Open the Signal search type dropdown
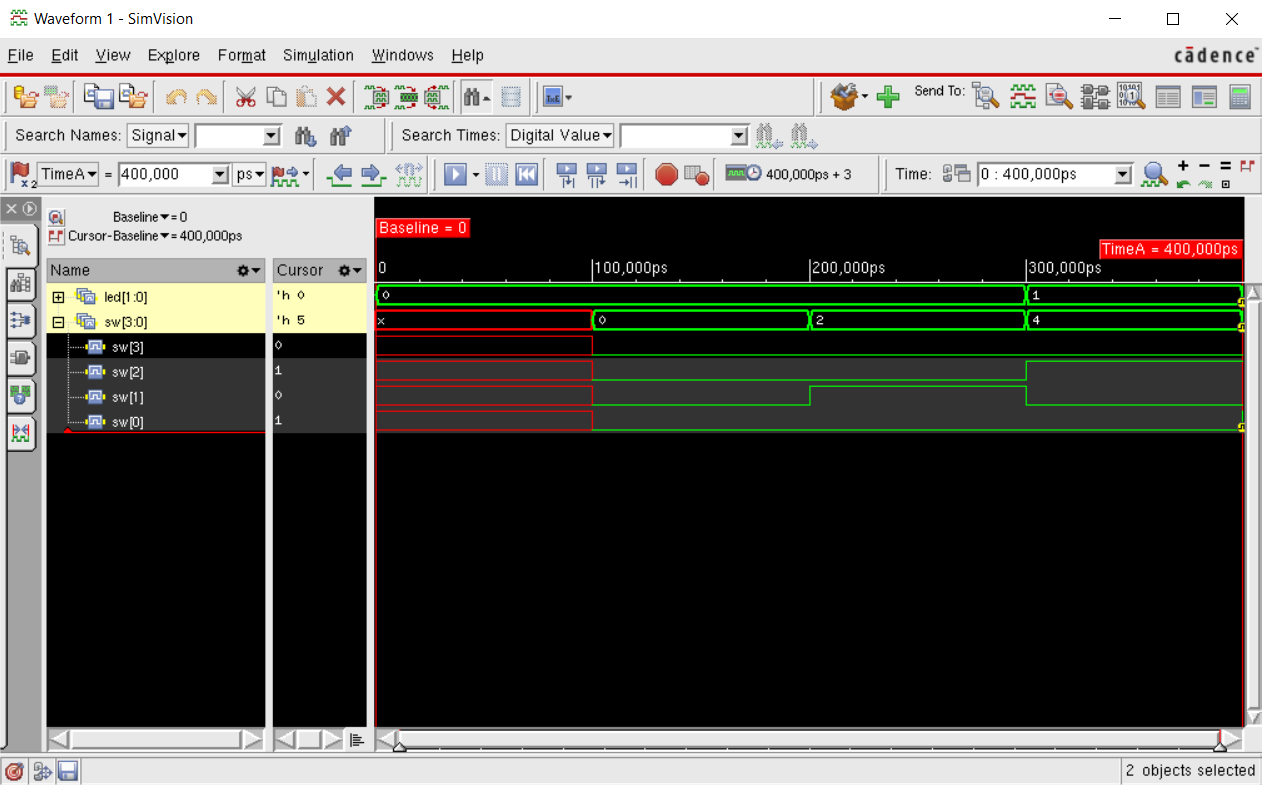Screen dimensions: 1262x785 tap(158, 135)
